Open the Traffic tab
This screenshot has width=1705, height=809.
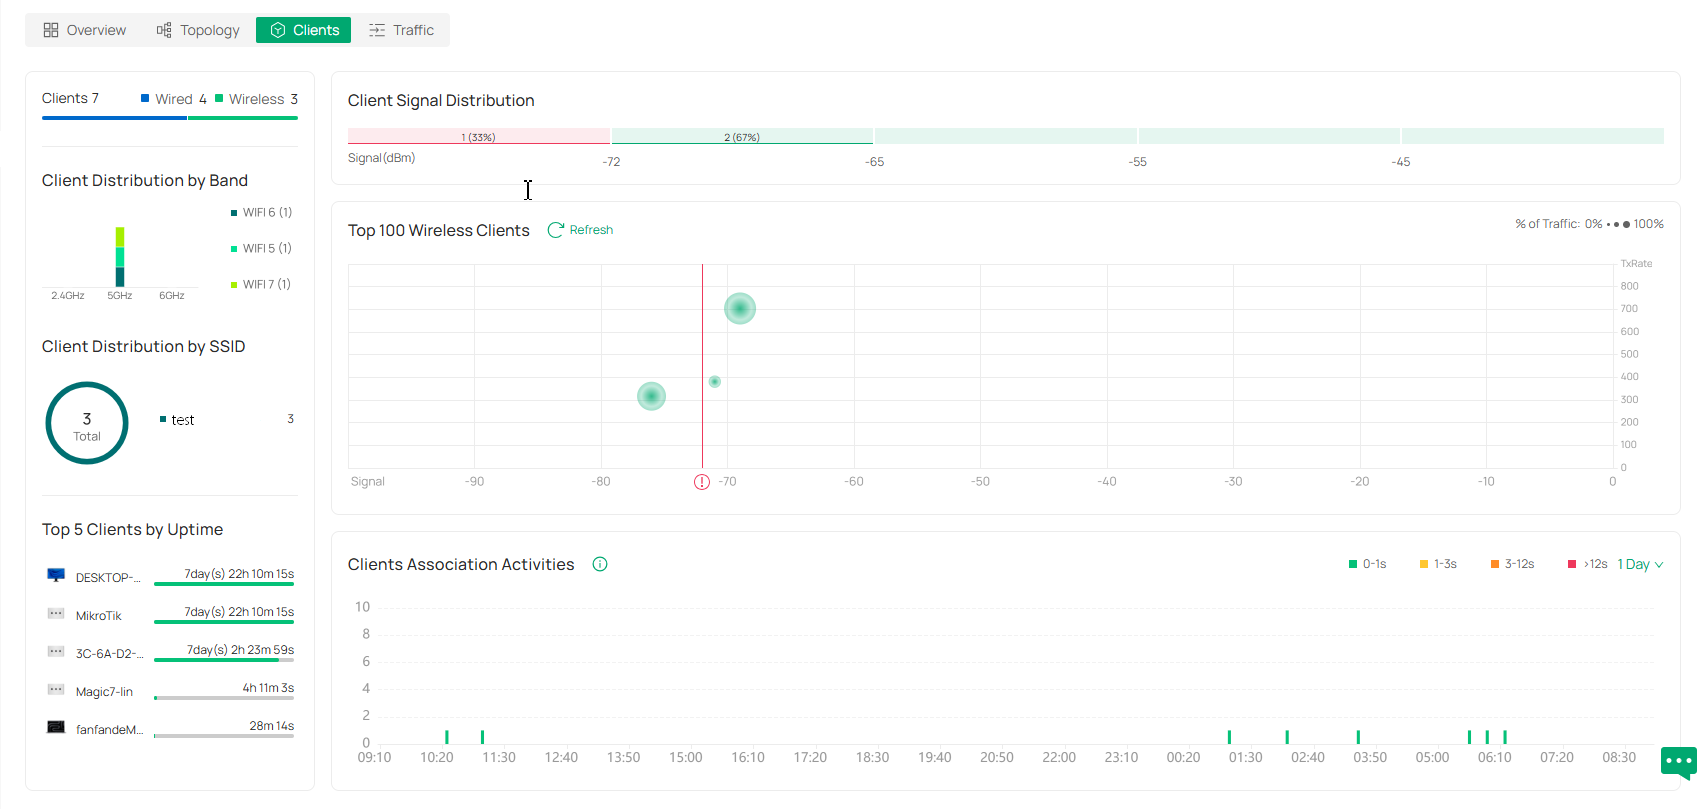401,30
